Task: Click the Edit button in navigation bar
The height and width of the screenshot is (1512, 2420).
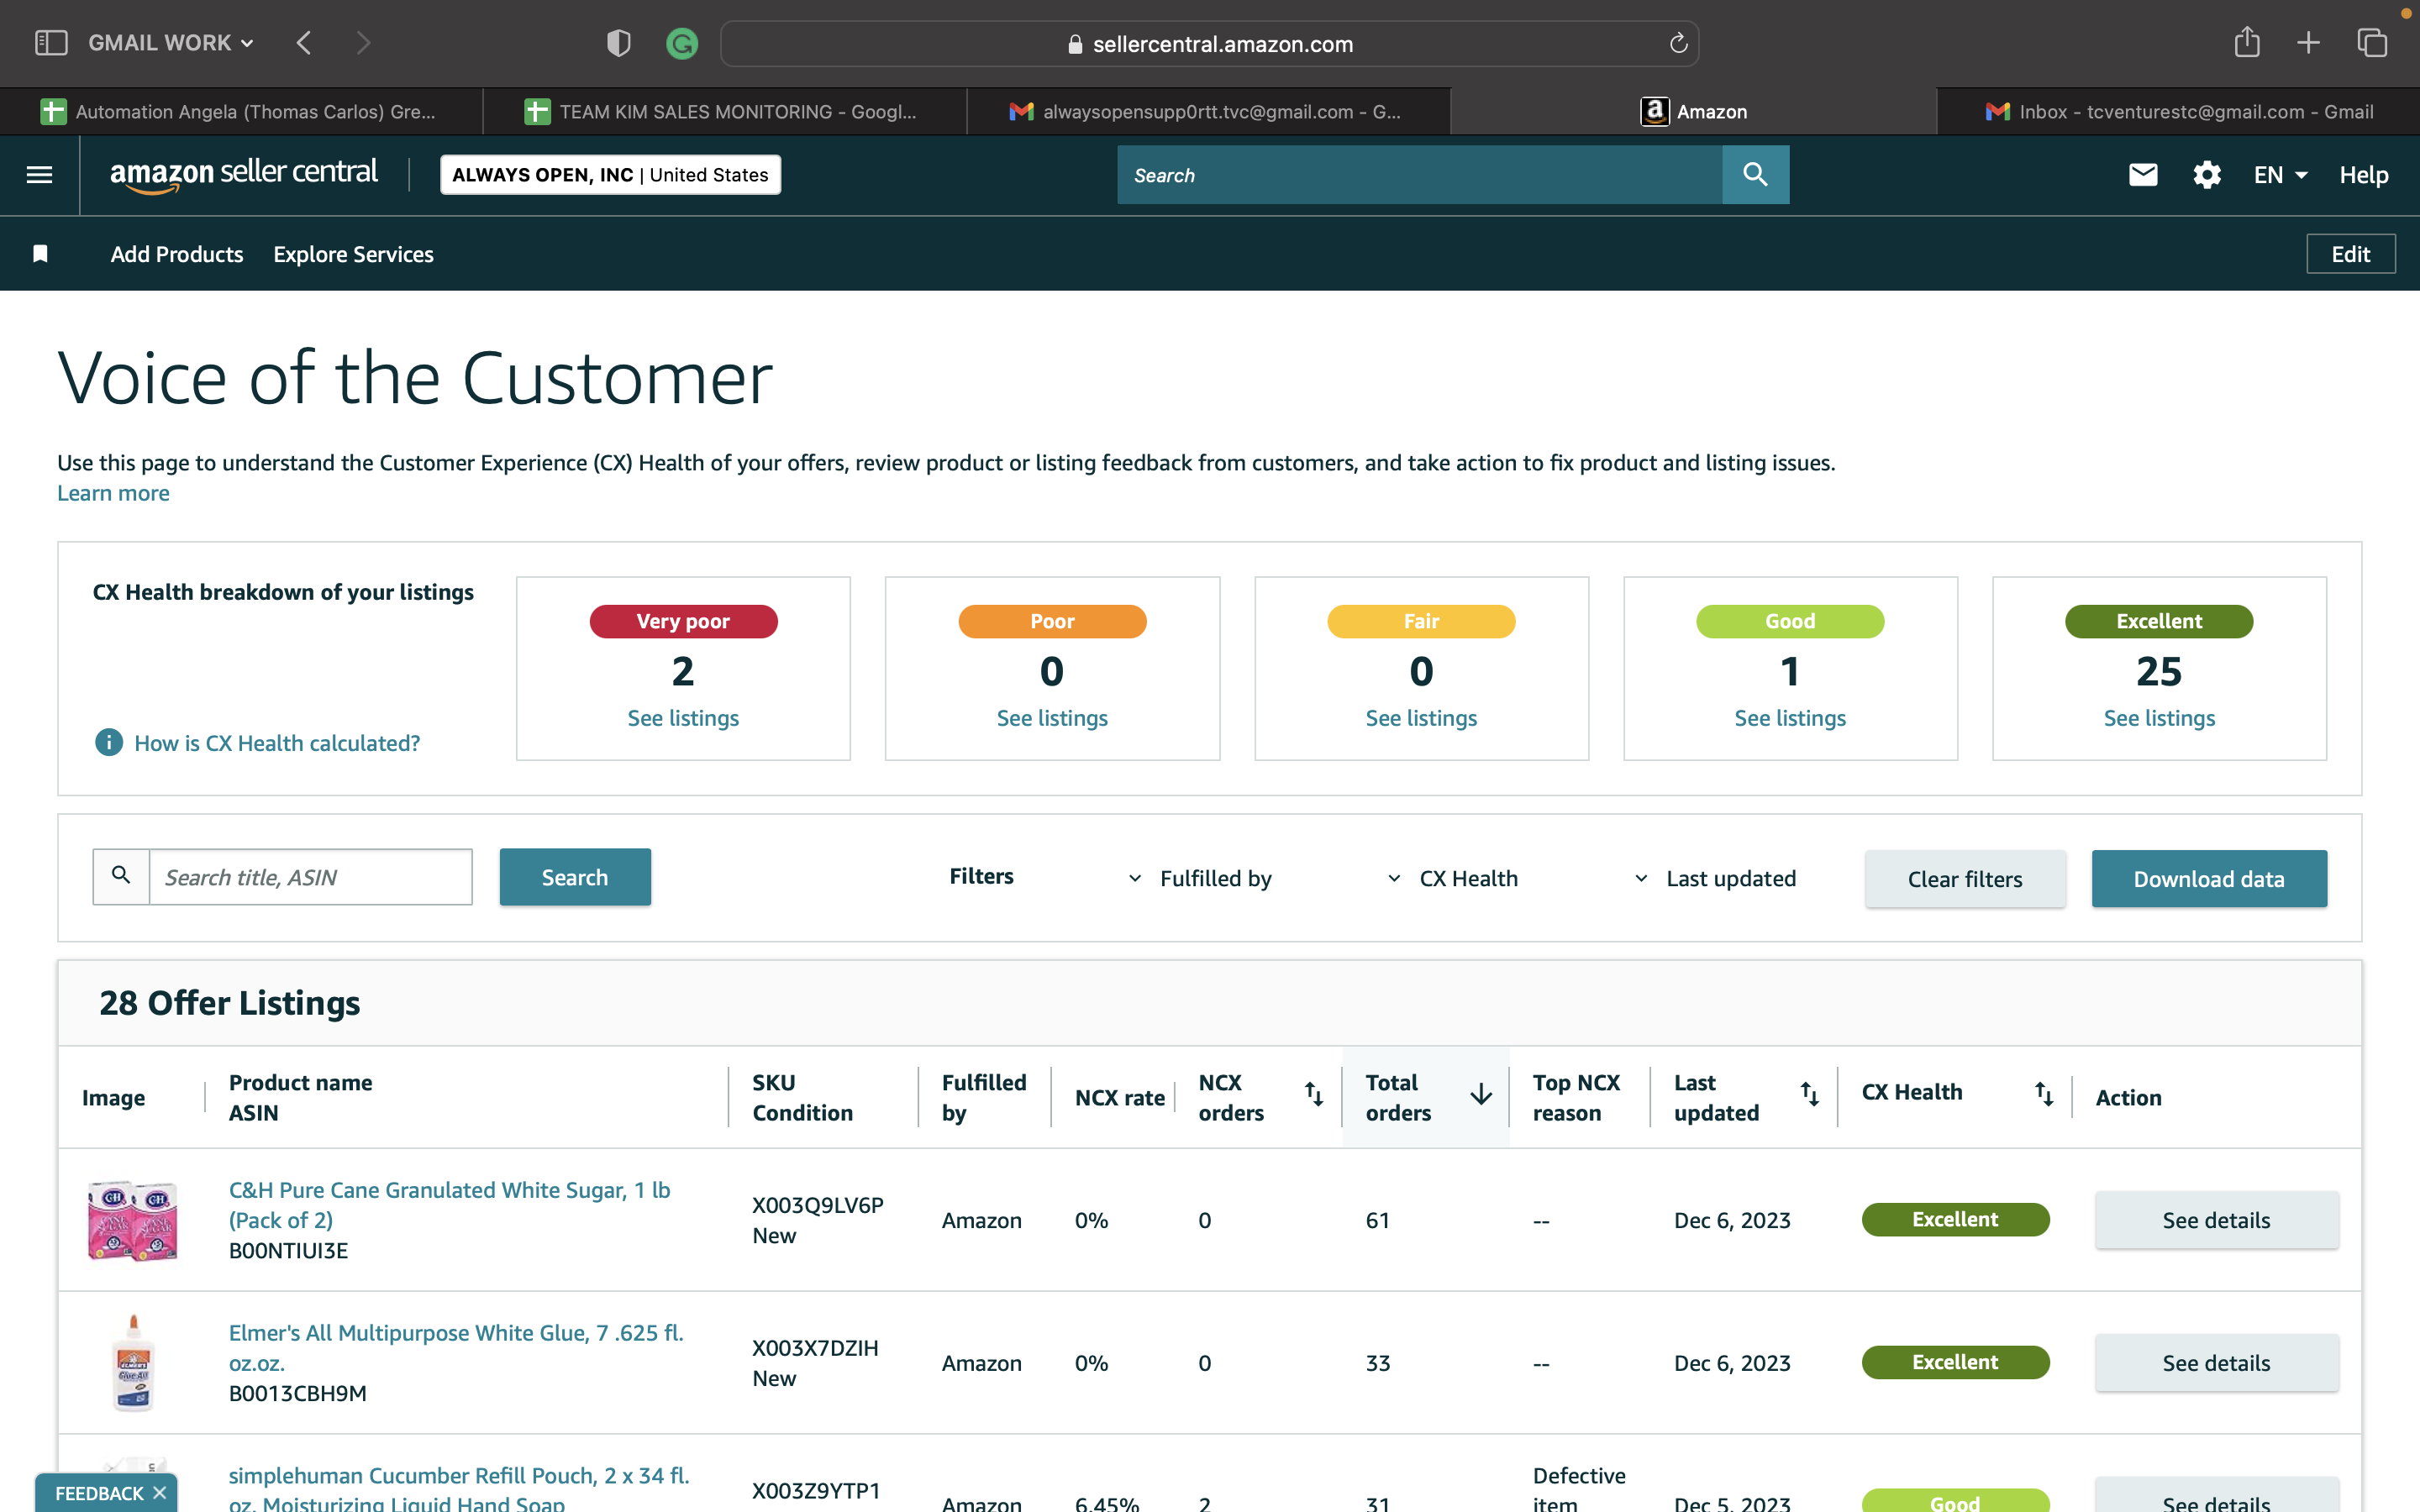Action: (2351, 254)
